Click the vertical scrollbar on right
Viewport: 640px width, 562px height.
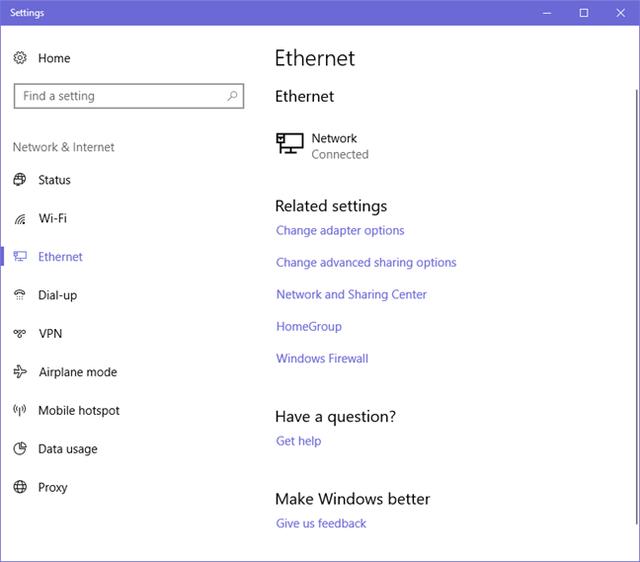coord(637,306)
